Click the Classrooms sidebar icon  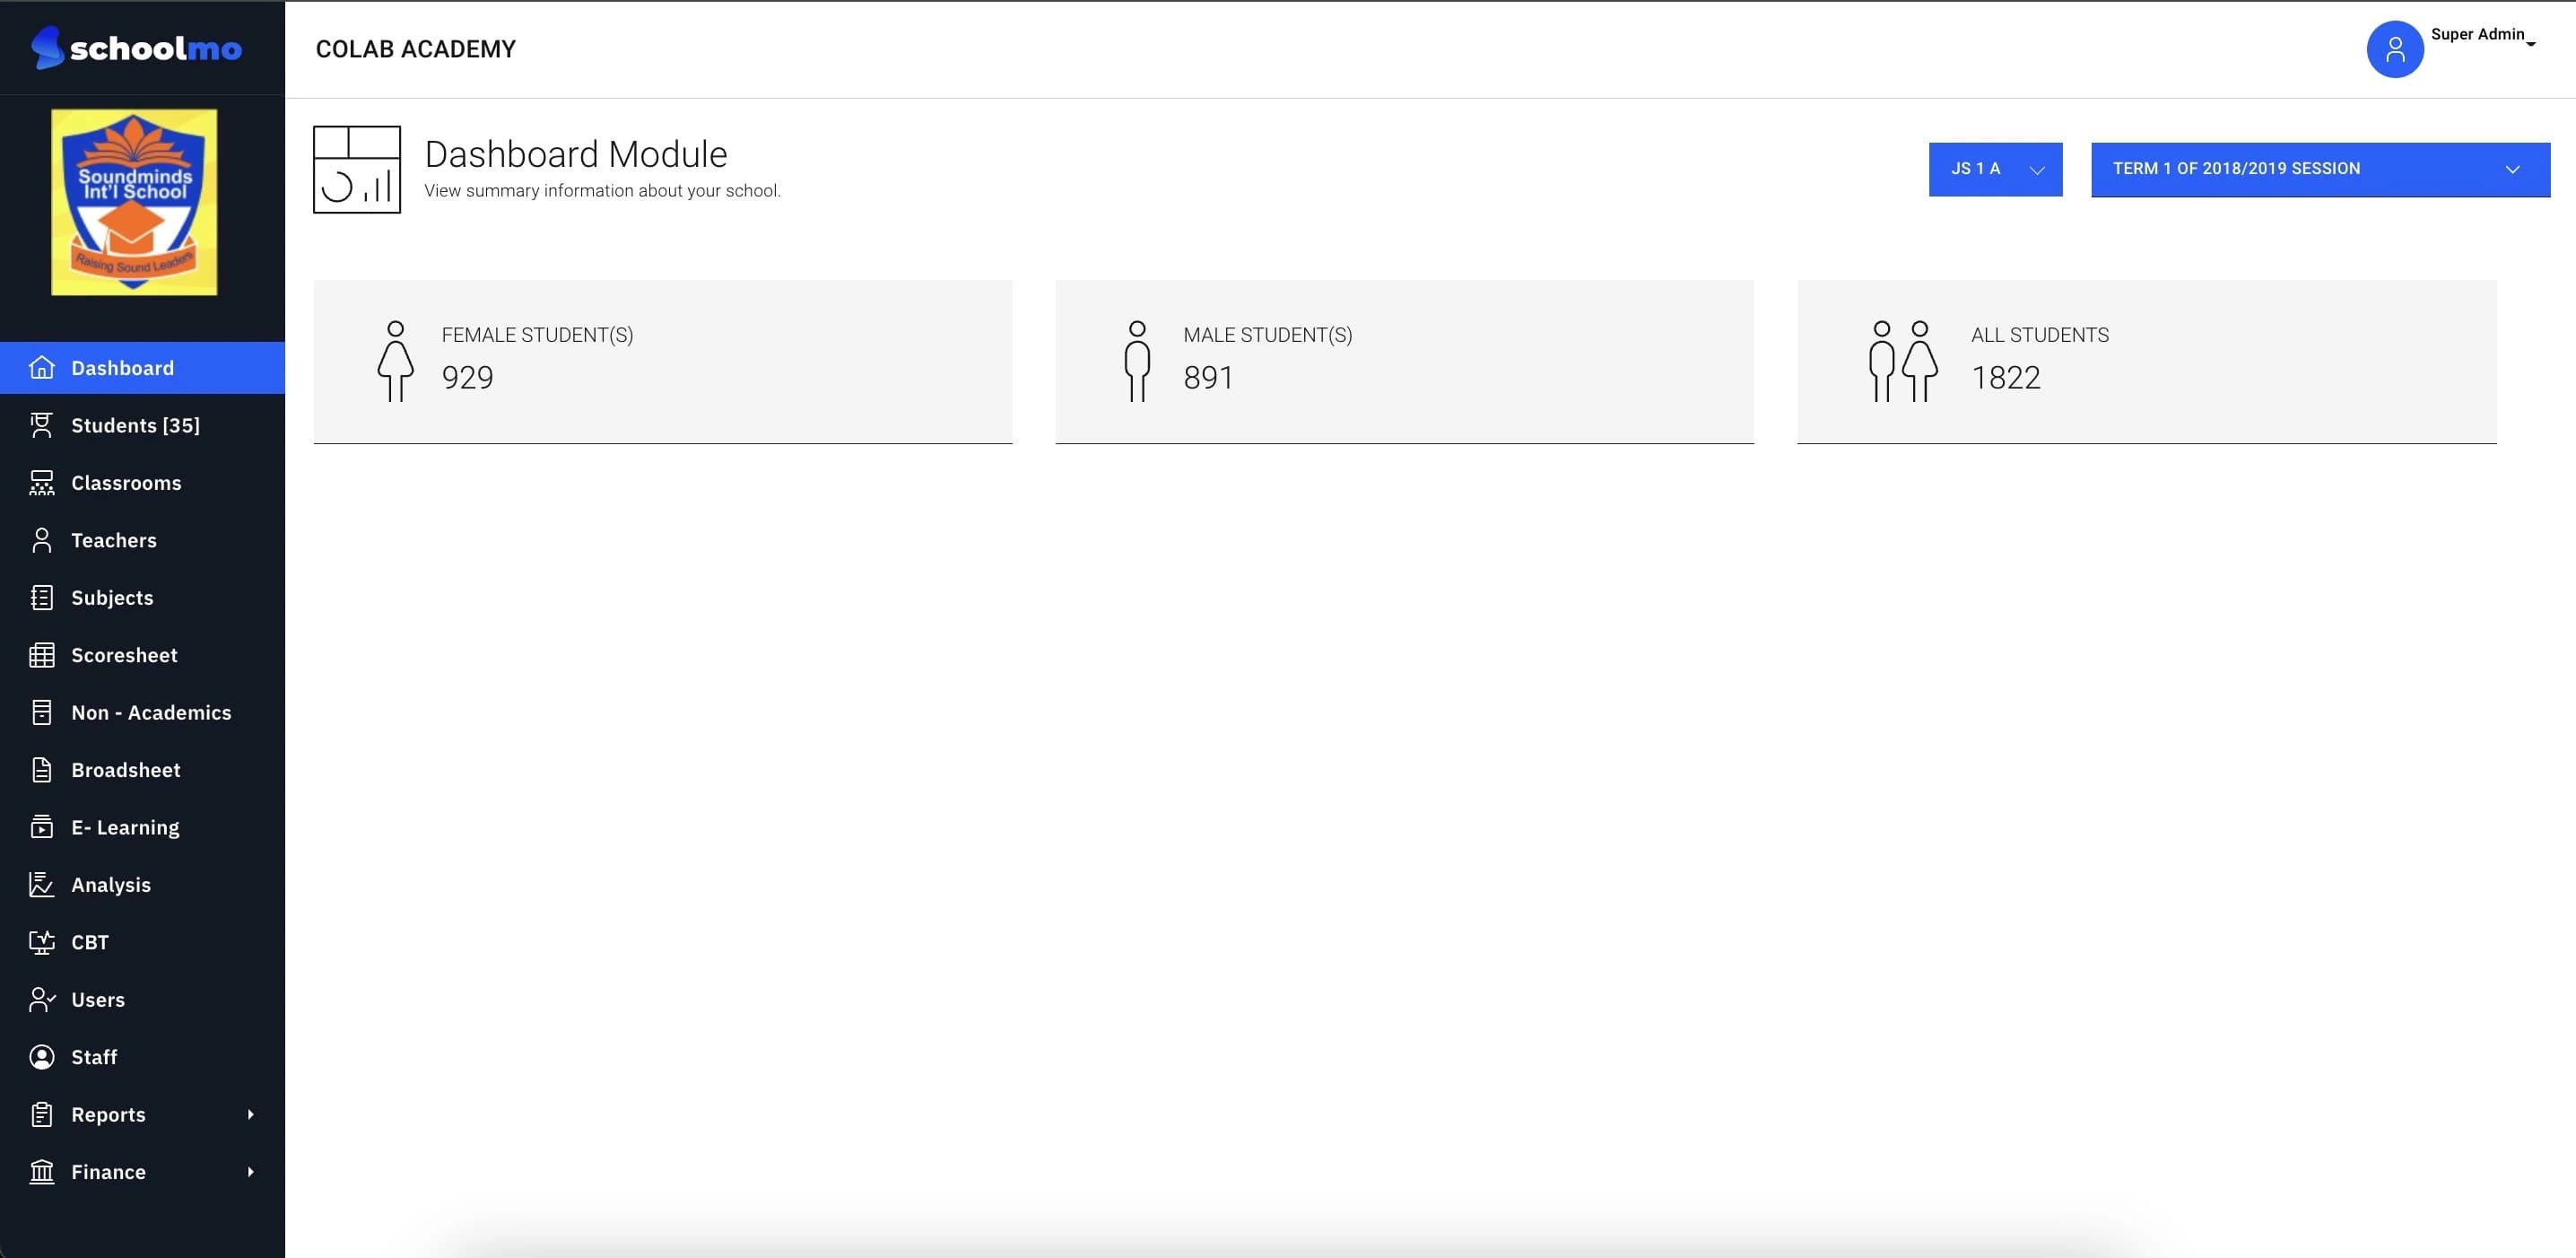(41, 483)
